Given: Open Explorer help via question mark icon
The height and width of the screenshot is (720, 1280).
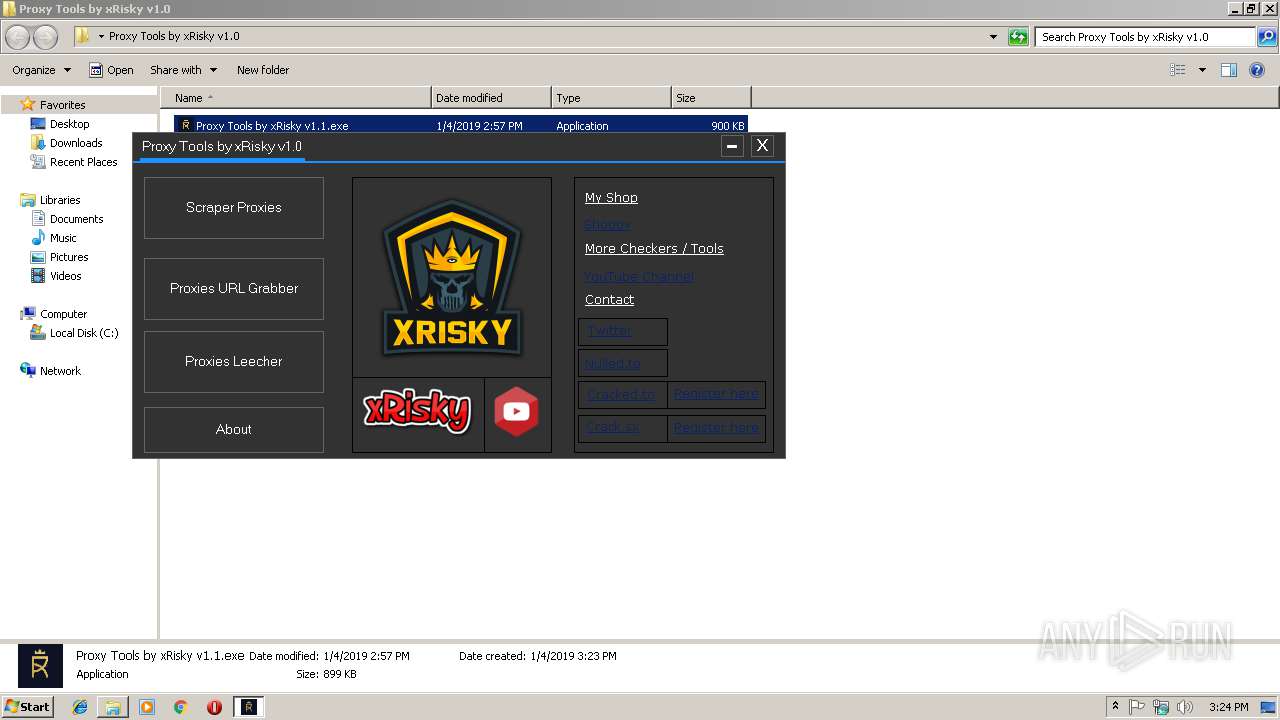Looking at the screenshot, I should click(x=1257, y=70).
